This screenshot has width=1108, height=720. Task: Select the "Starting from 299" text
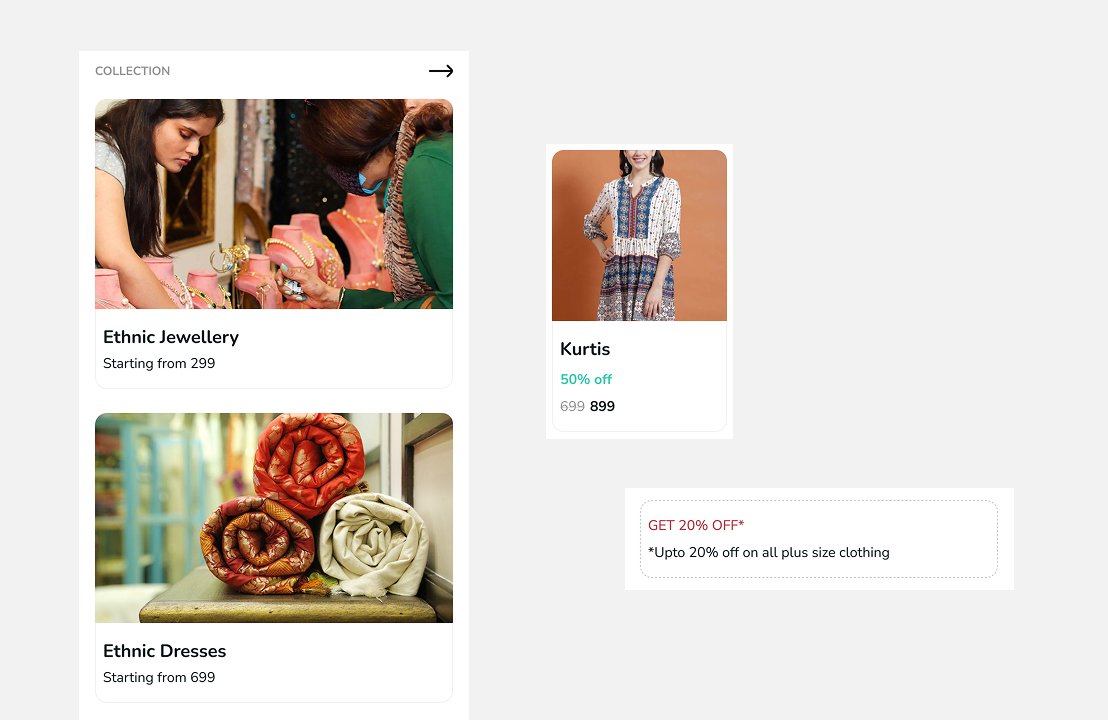click(159, 363)
